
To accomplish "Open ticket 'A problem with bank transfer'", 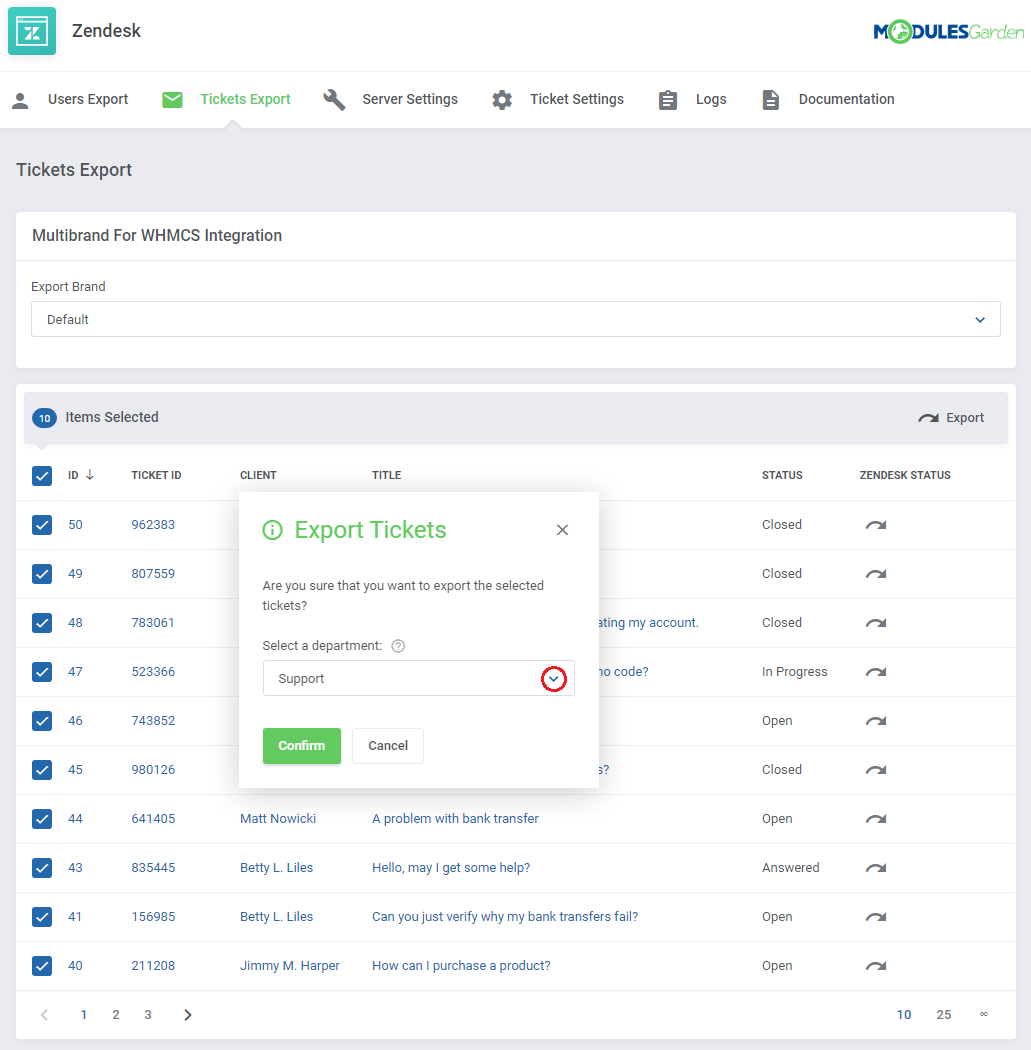I will pos(455,818).
